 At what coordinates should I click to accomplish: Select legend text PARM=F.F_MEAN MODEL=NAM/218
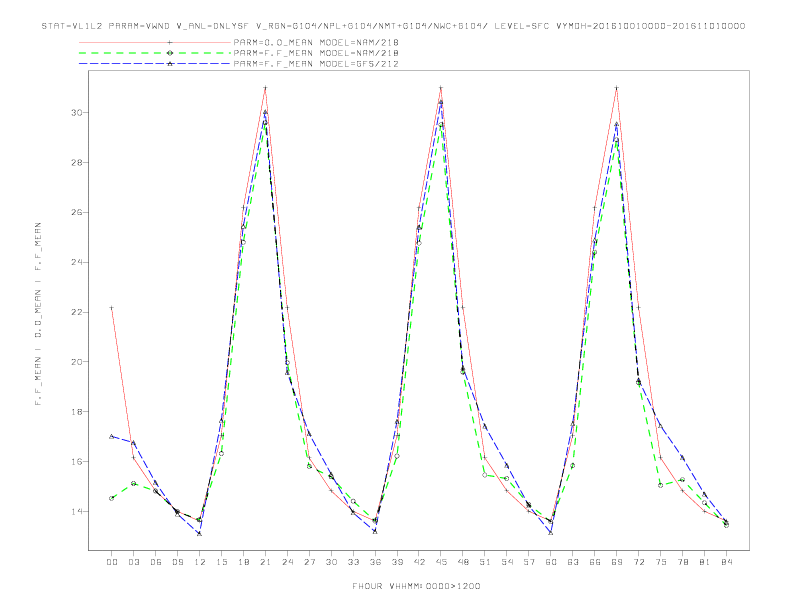(x=316, y=53)
